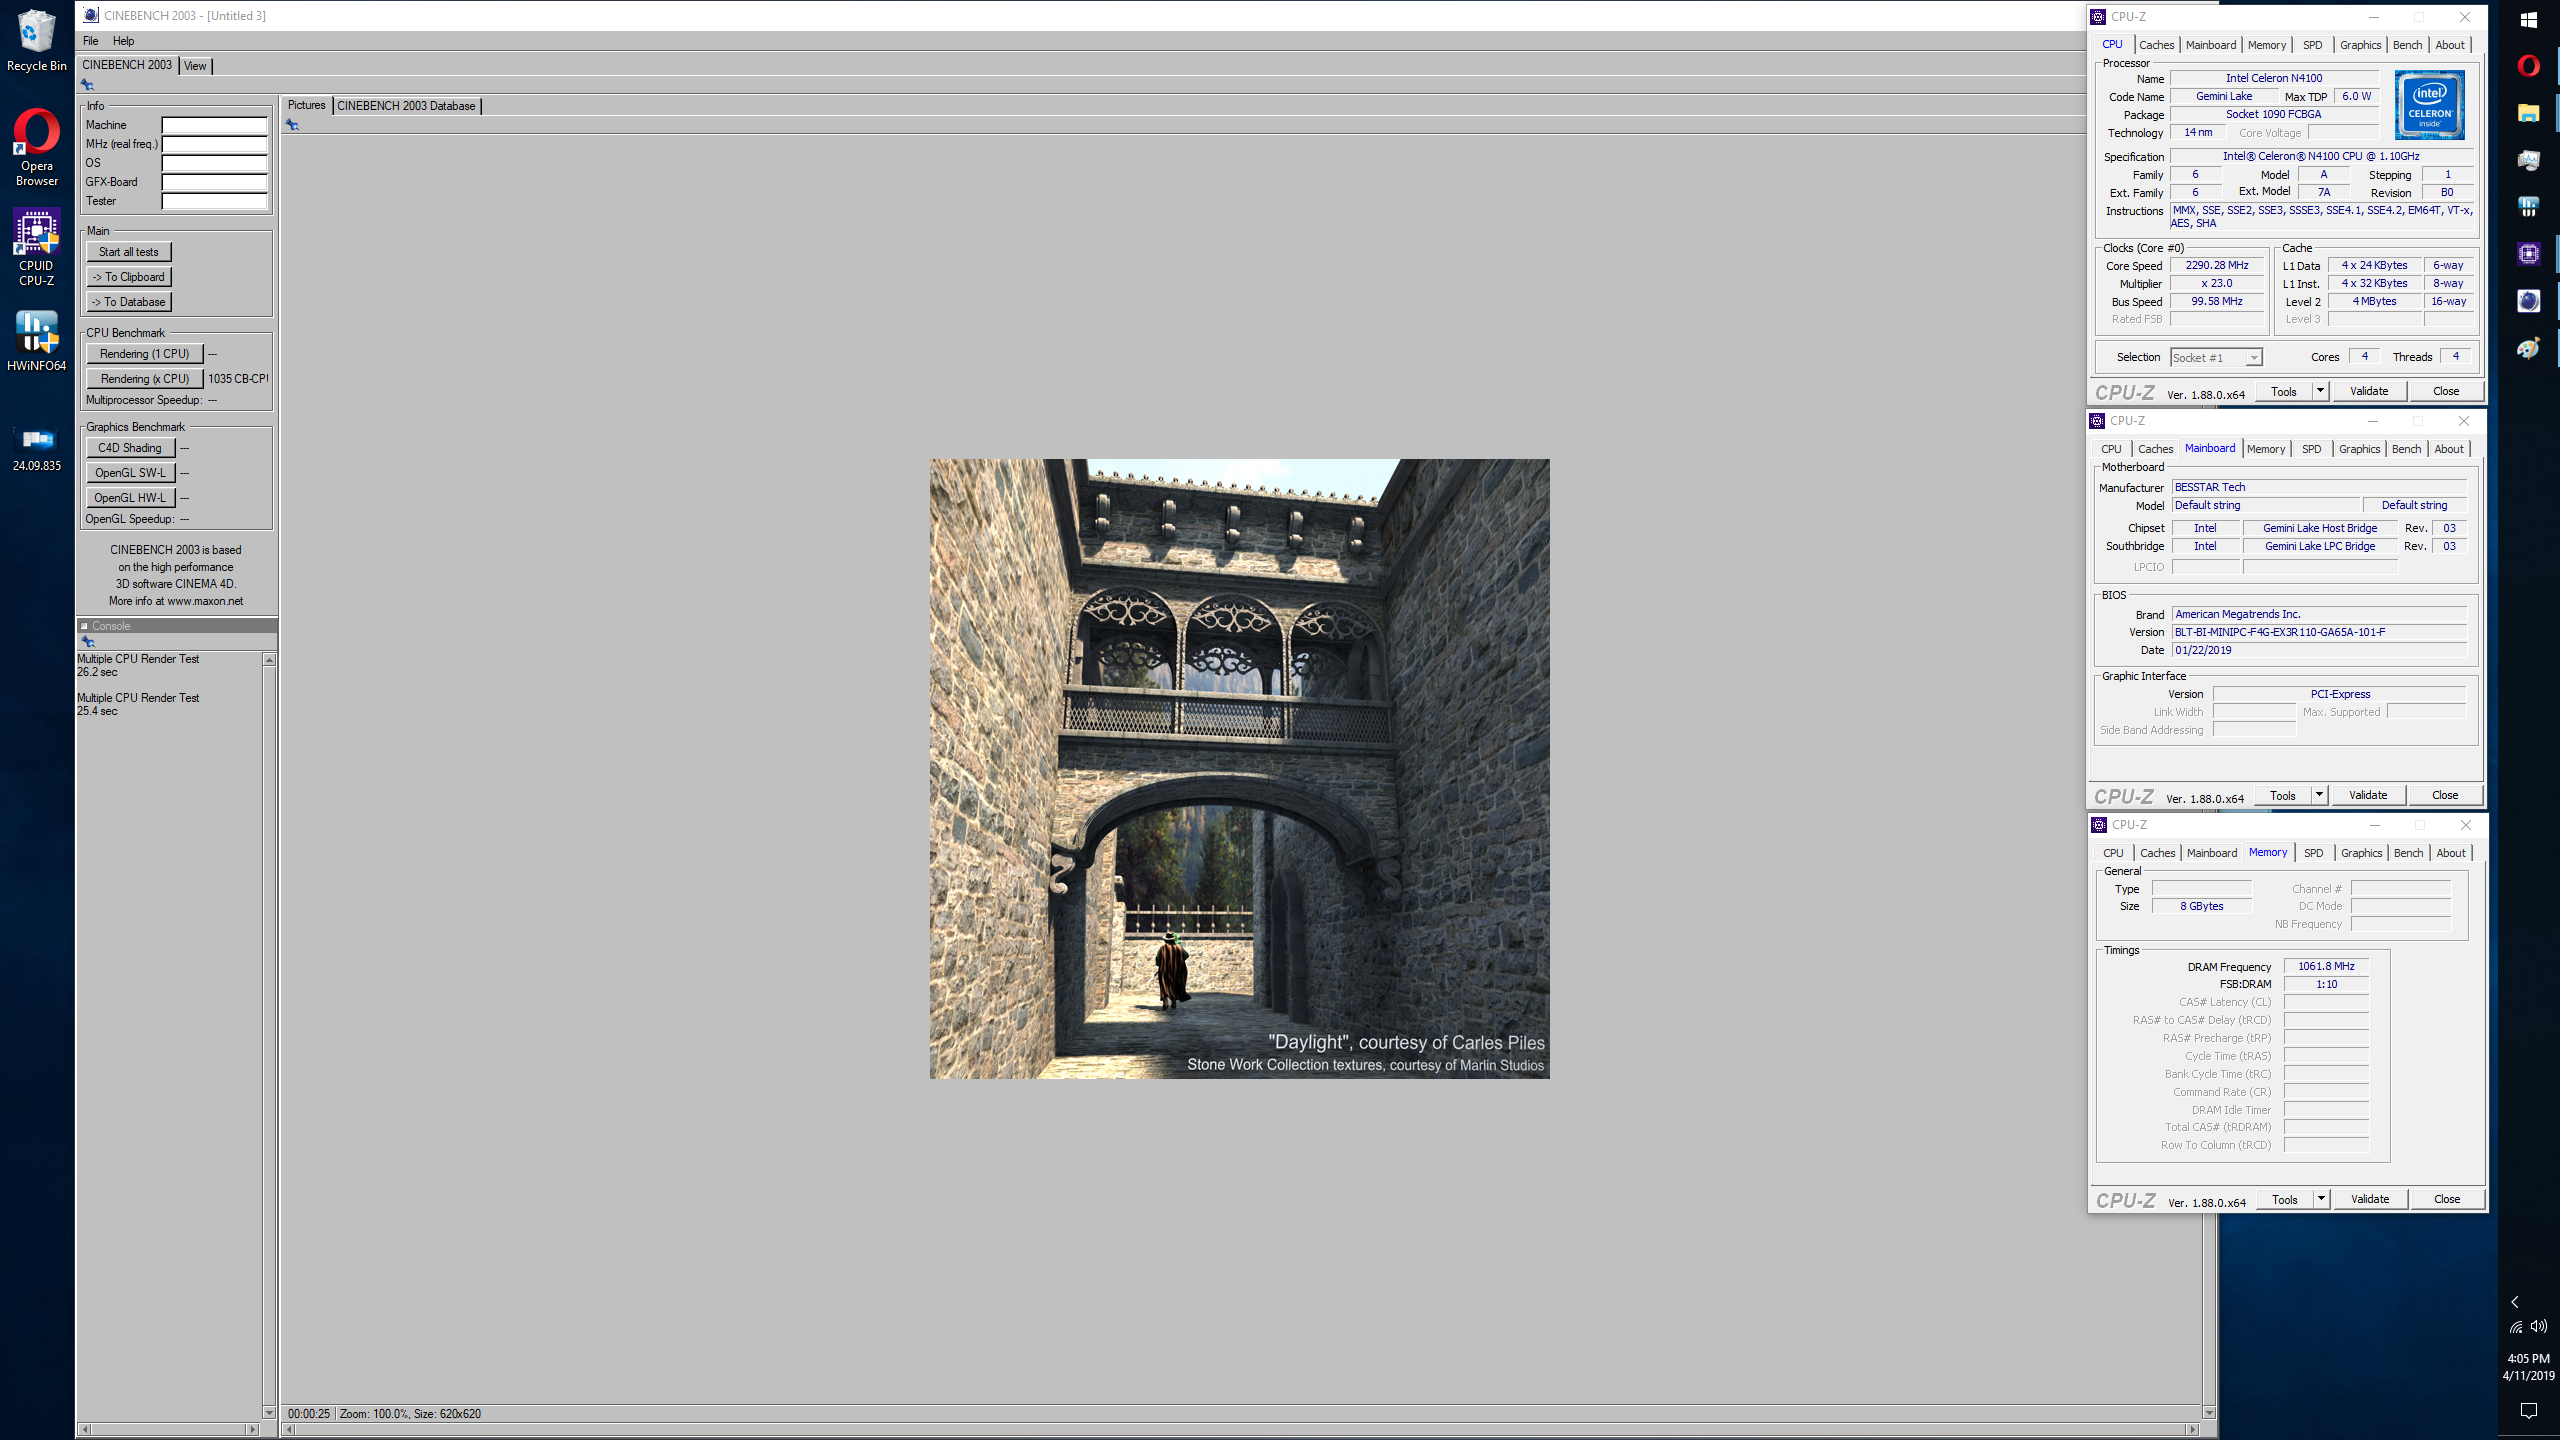Click the HWiNFO taskbar icon
2560x1440 pixels.
tap(2529, 207)
